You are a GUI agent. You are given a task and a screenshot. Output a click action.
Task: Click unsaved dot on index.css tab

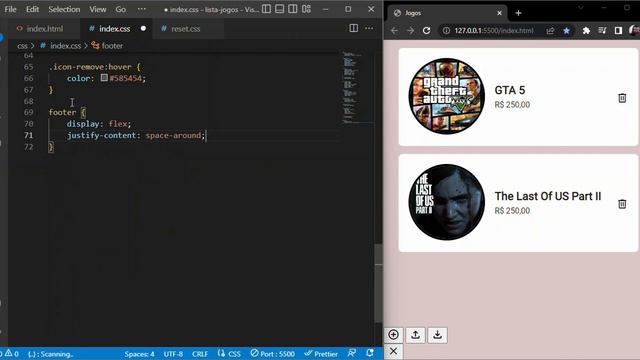click(x=143, y=29)
